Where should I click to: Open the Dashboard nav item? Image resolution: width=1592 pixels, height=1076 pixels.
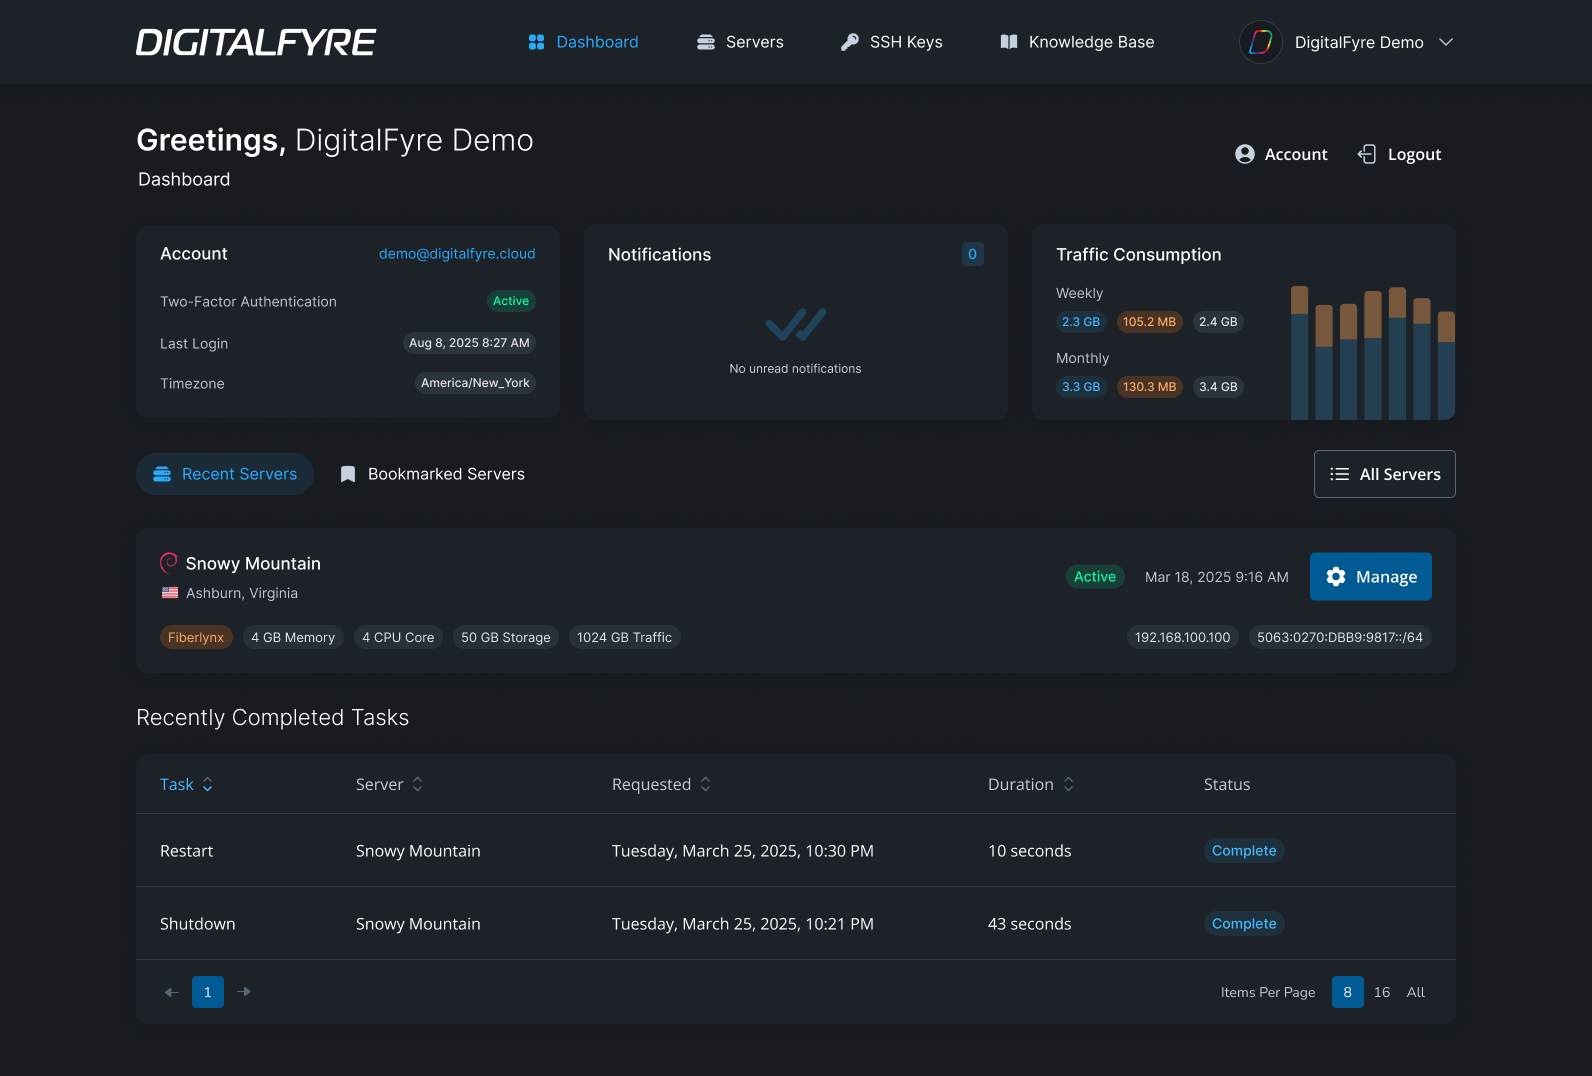[x=584, y=42]
